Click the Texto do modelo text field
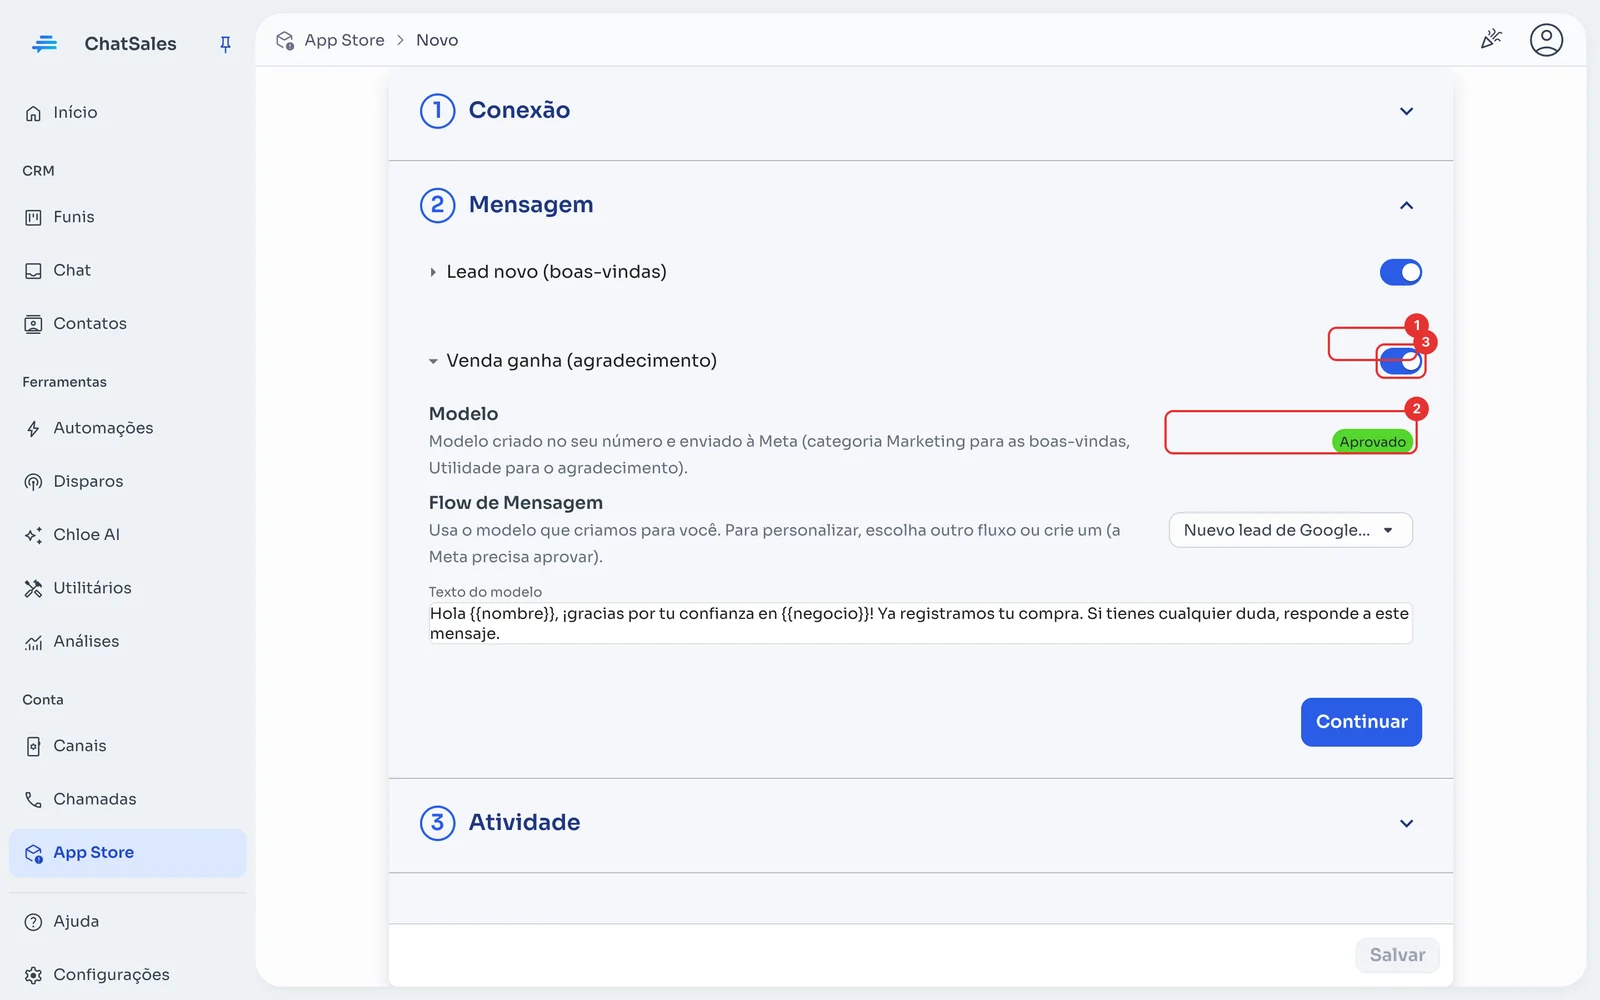 tap(920, 623)
